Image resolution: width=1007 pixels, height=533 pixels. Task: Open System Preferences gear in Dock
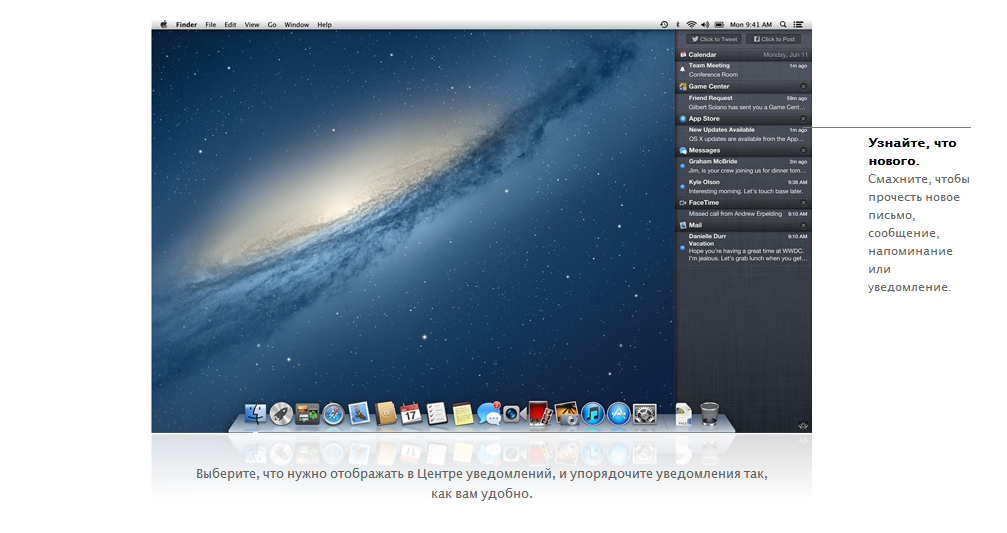coord(645,414)
